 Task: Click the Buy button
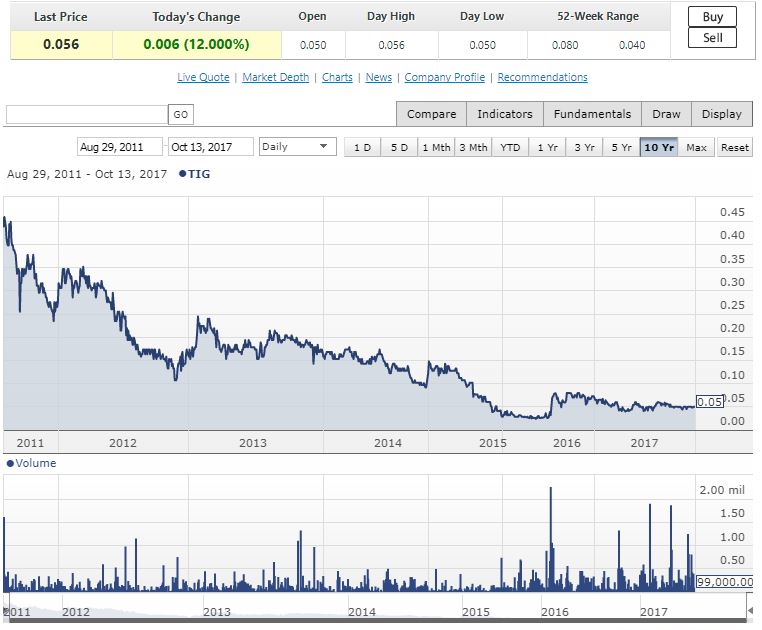coord(712,17)
